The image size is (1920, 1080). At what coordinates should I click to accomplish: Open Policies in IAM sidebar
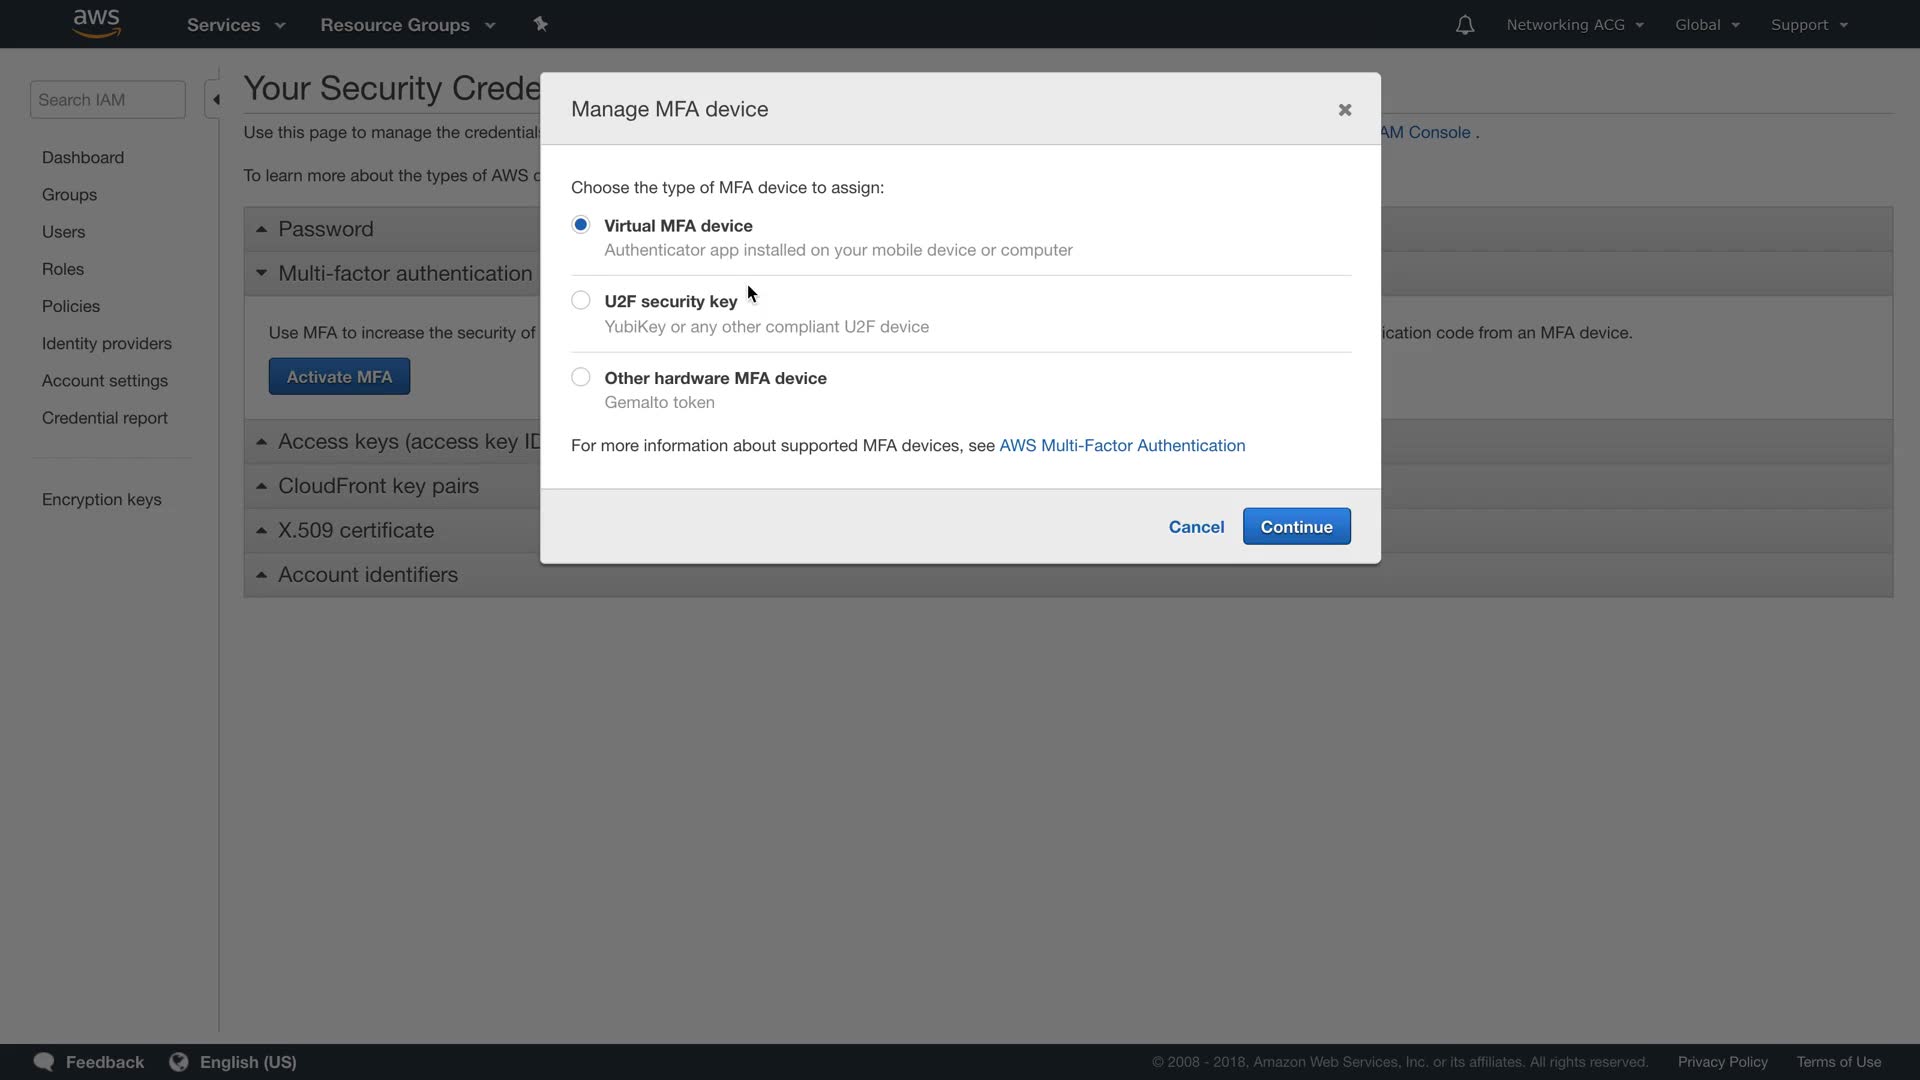70,306
